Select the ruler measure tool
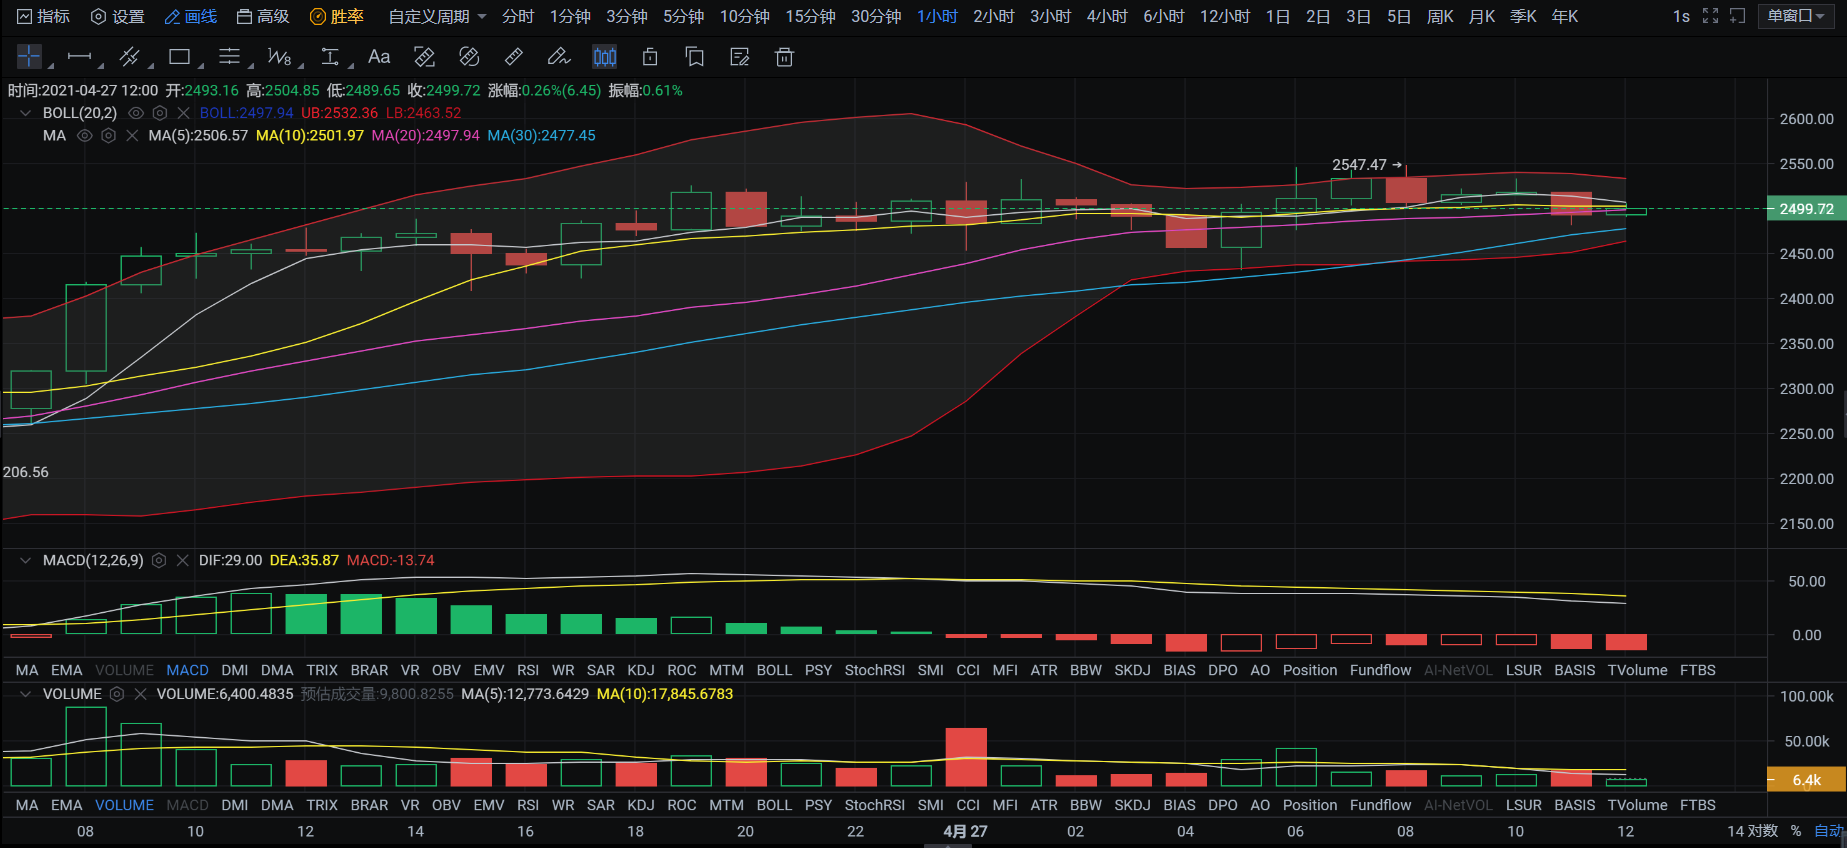1847x848 pixels. (513, 57)
